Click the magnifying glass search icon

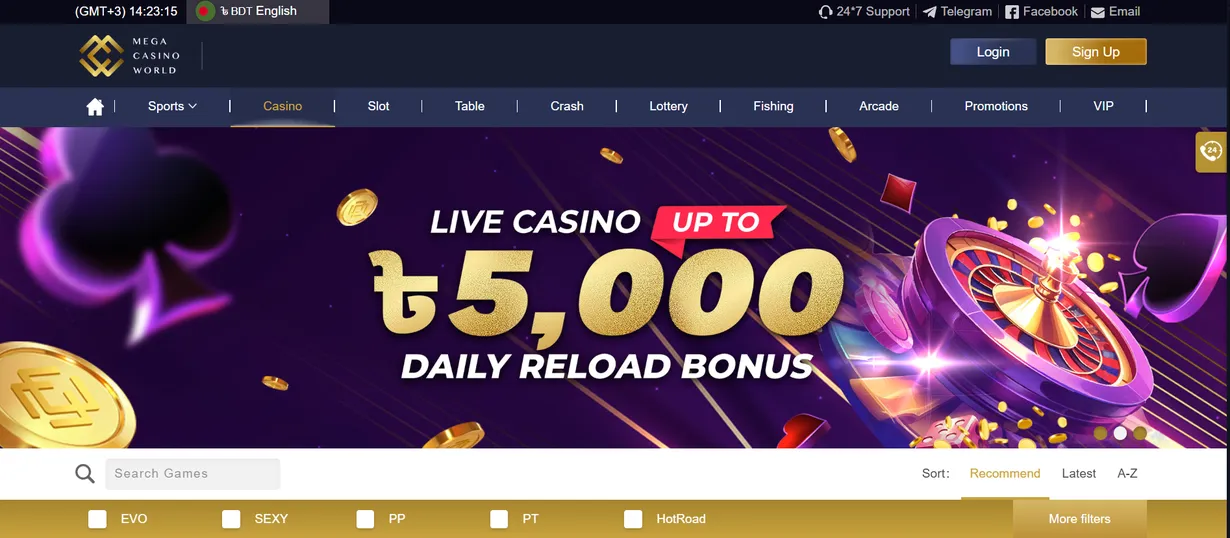point(85,474)
